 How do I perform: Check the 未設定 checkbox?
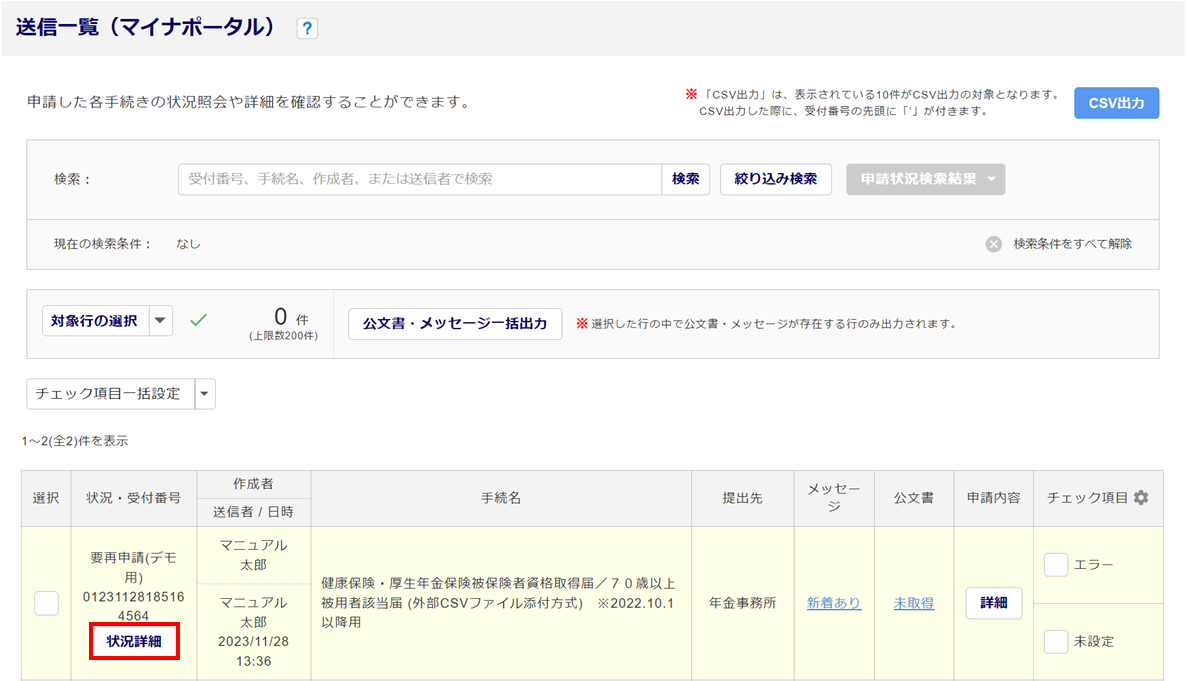coord(1055,642)
